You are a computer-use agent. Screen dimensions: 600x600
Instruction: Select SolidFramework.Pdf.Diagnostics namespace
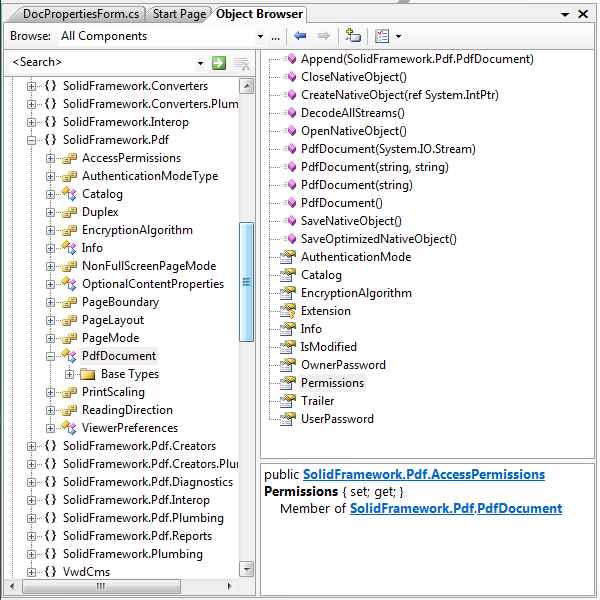(148, 482)
